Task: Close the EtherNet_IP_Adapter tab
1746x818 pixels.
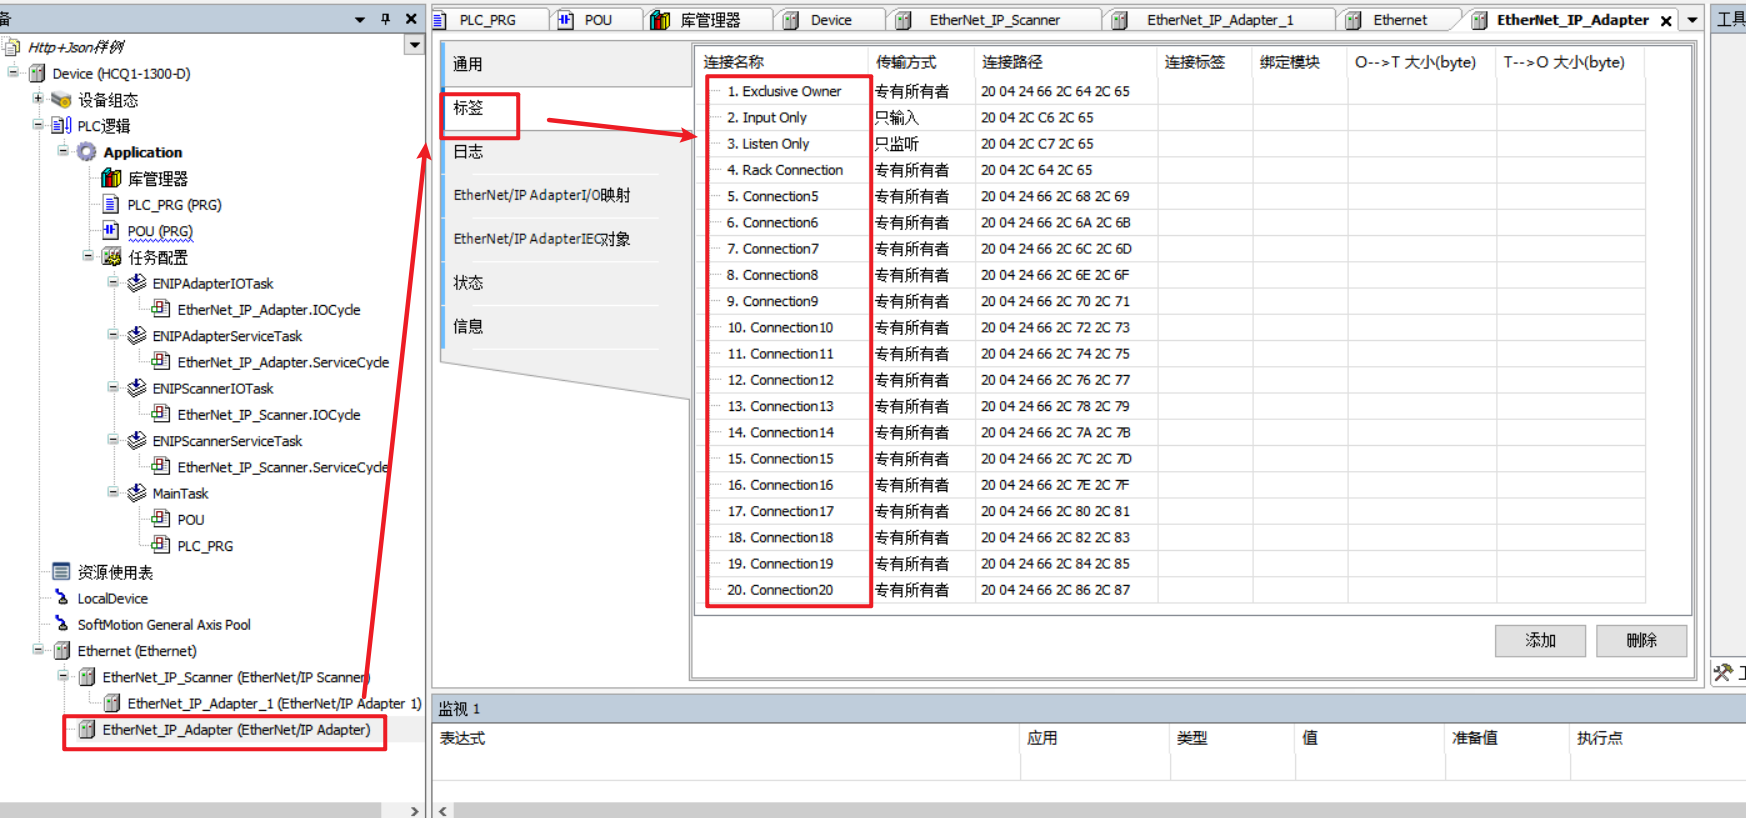Action: tap(1666, 21)
